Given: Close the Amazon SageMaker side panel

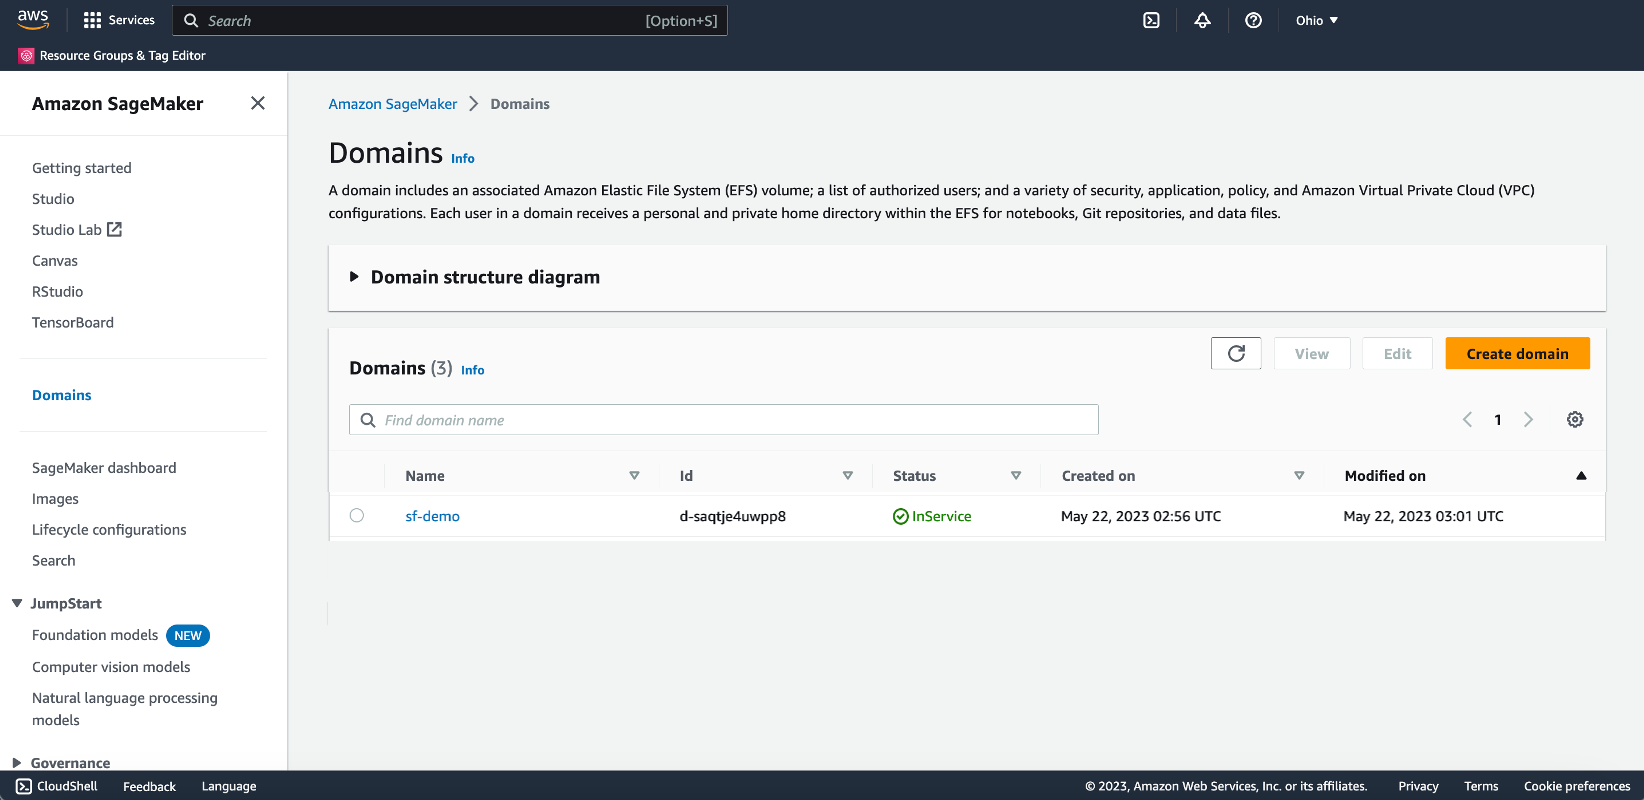Looking at the screenshot, I should pos(258,103).
